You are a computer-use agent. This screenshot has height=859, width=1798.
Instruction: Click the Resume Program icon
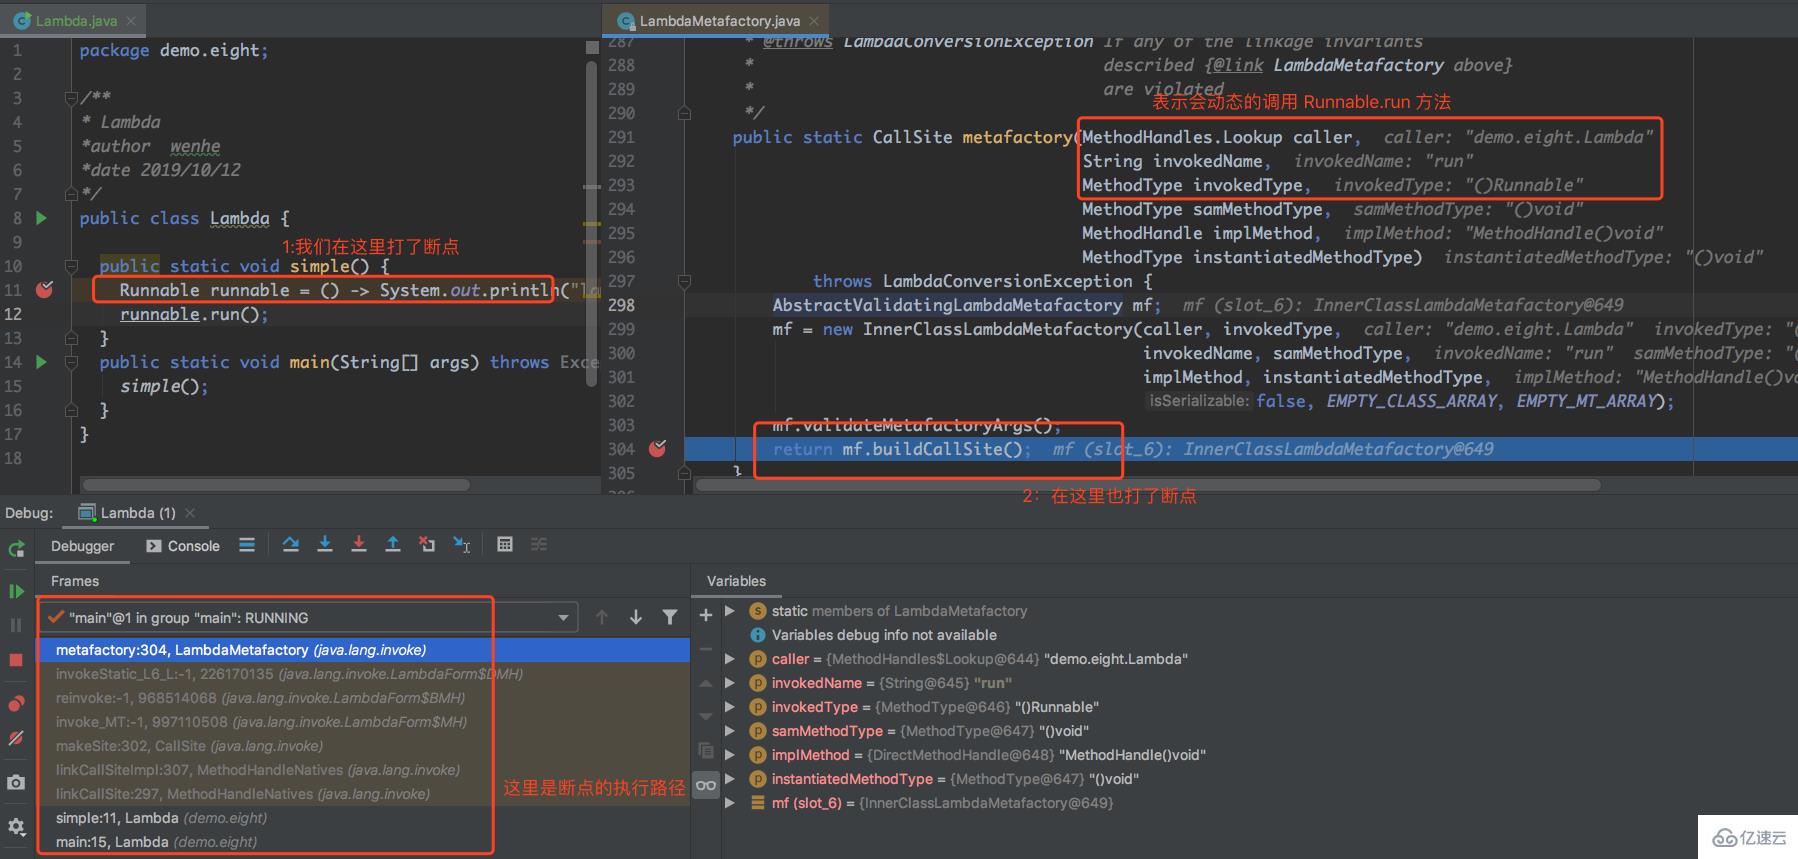click(16, 591)
